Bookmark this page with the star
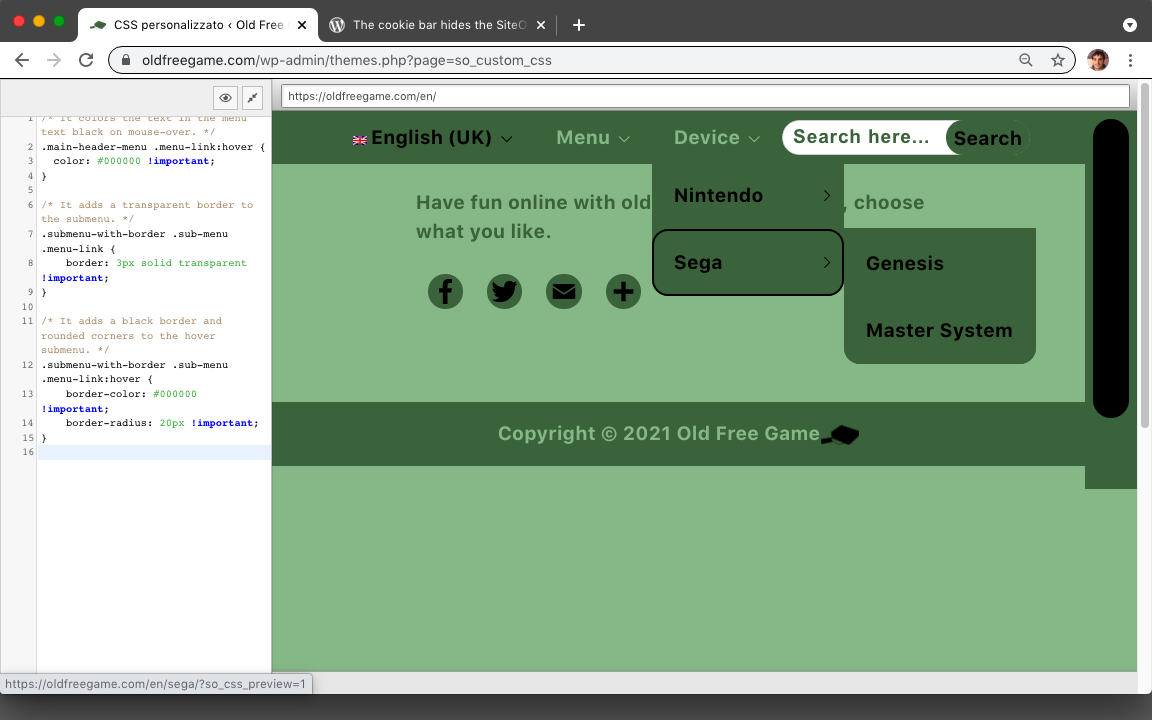The image size is (1152, 720). click(x=1057, y=60)
